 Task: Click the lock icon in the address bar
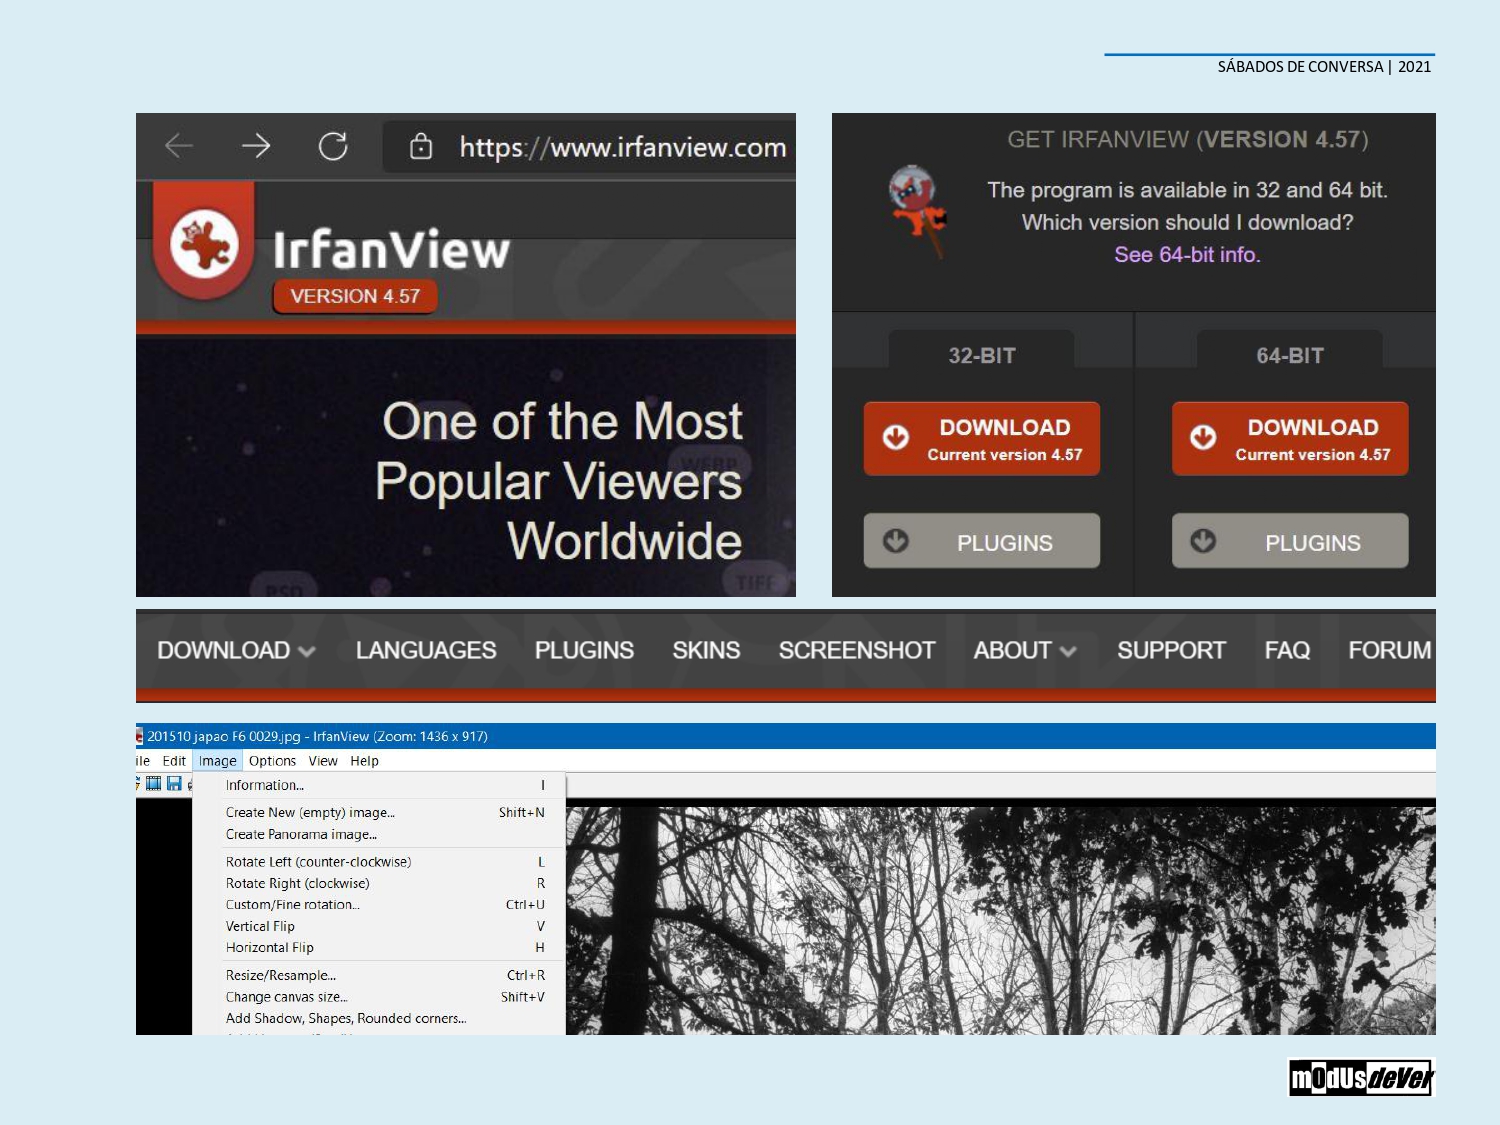[421, 147]
